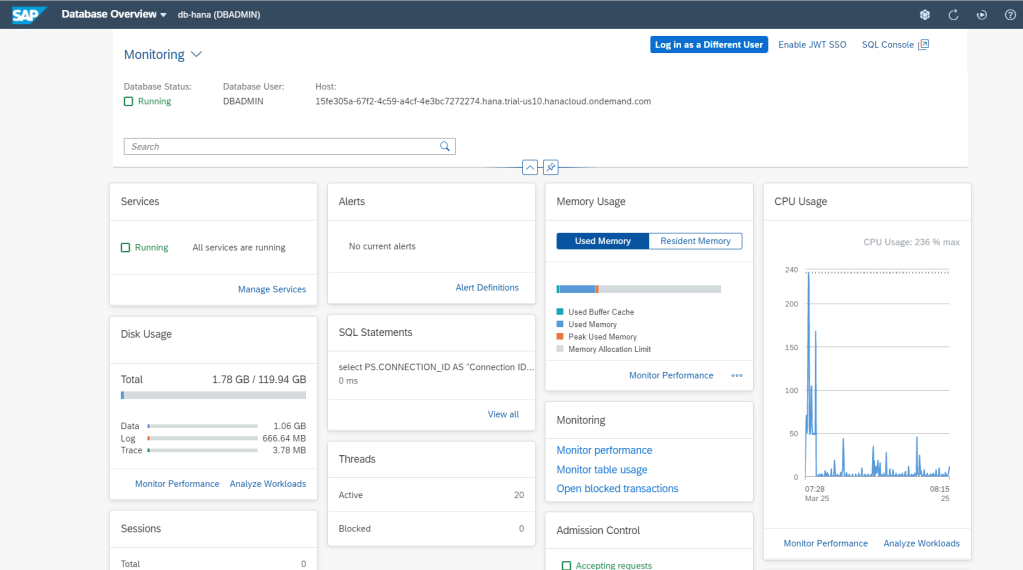This screenshot has height=570, width=1023.
Task: Click the refresh icon in top bar
Action: pos(953,15)
